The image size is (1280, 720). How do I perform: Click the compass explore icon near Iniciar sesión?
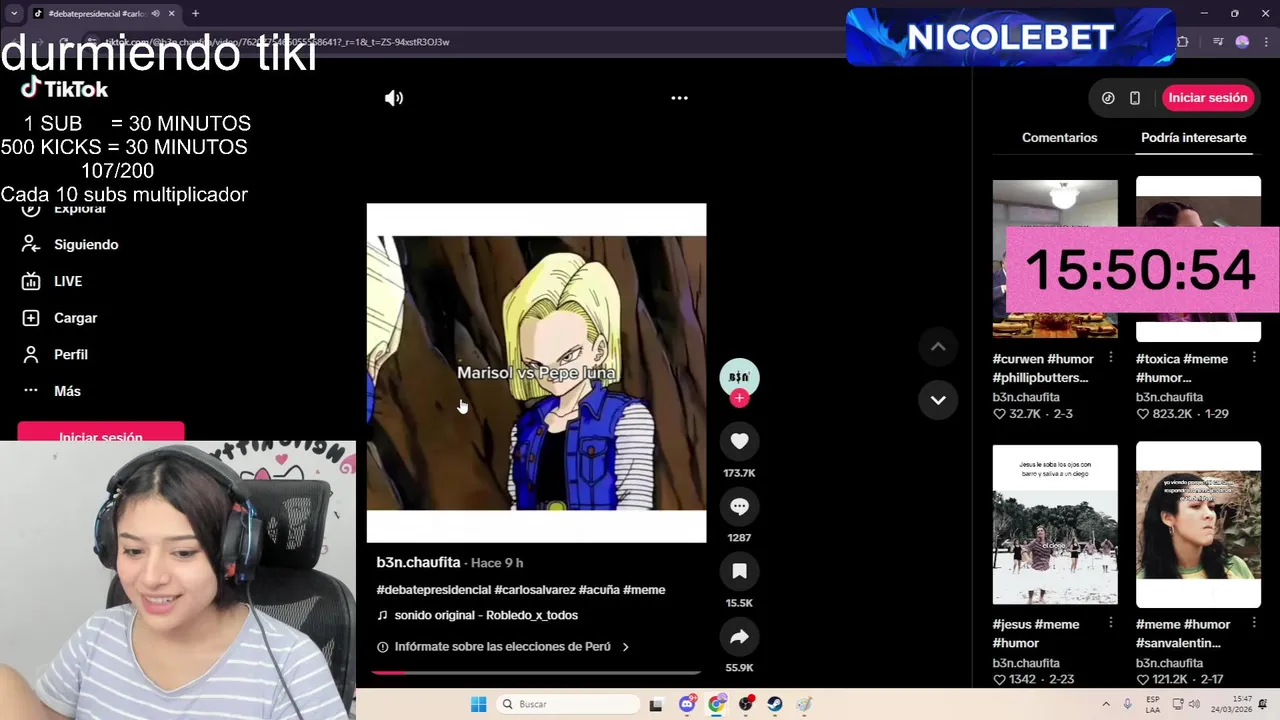pyautogui.click(x=1108, y=98)
